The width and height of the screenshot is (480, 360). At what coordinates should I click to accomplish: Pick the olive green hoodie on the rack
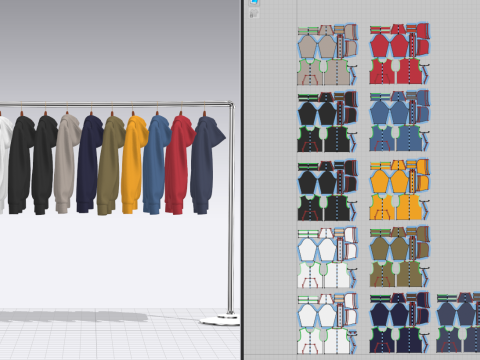point(110,165)
